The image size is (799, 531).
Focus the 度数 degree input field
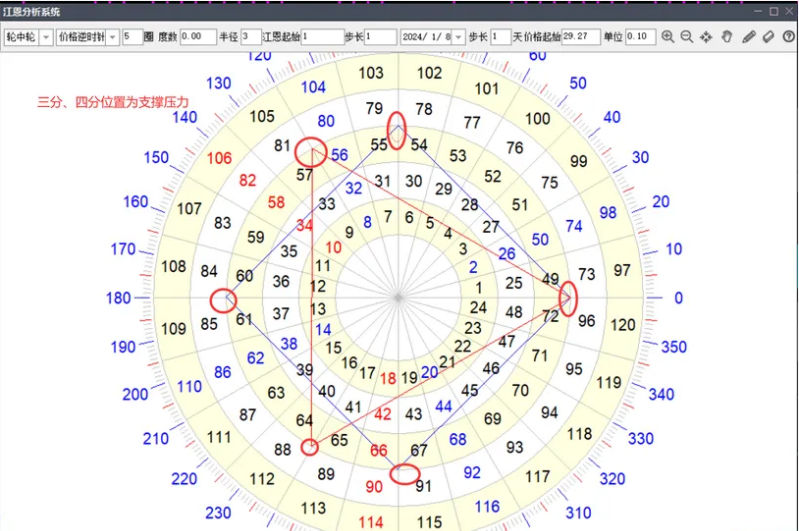198,37
